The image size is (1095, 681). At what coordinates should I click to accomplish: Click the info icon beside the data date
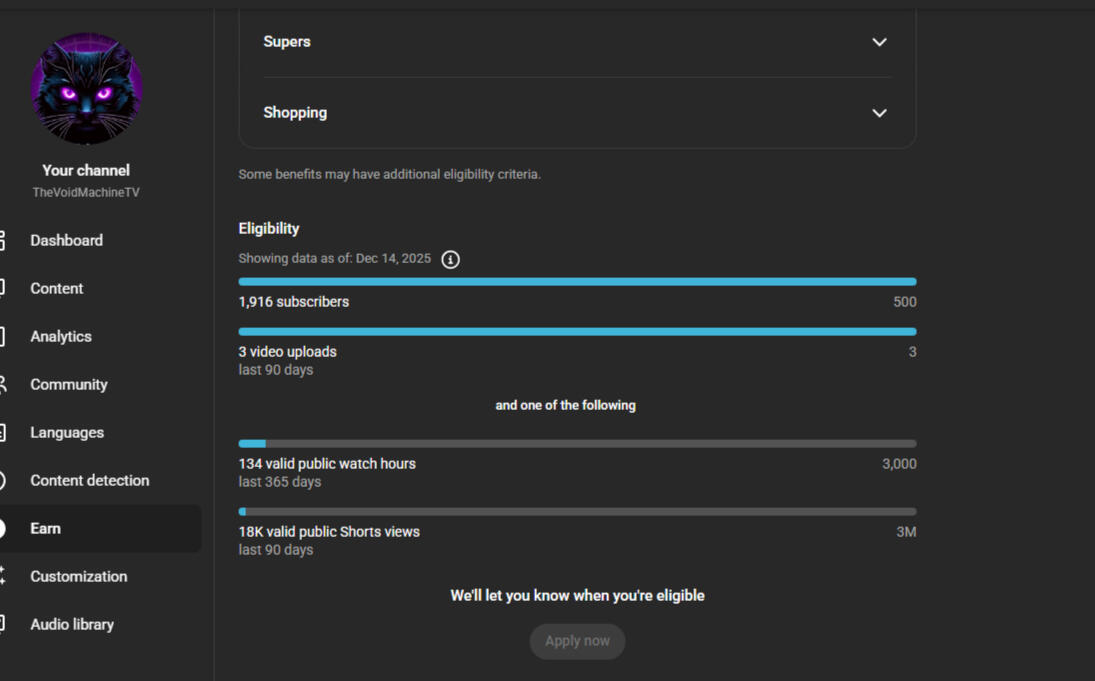(451, 260)
